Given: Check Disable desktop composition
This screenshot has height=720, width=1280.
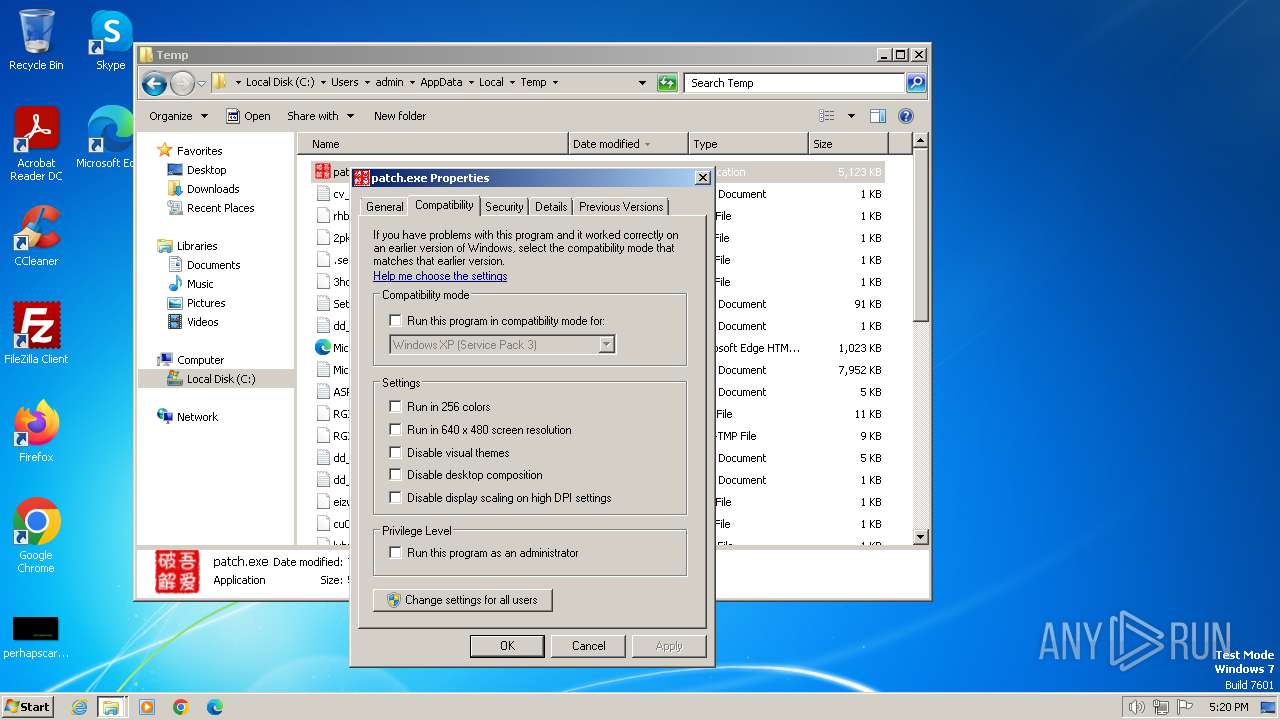Looking at the screenshot, I should (x=395, y=475).
